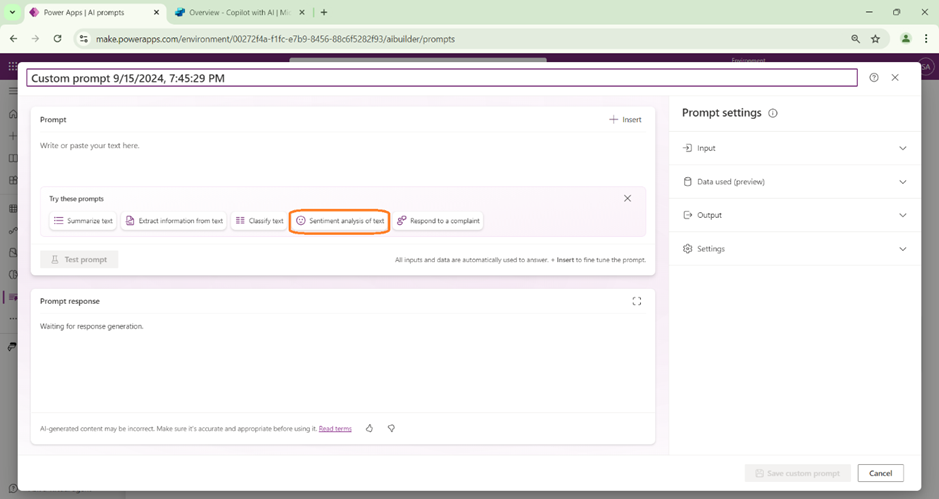Screen dimensions: 939x499
Task: Open a new browser tab
Action: [x=324, y=12]
